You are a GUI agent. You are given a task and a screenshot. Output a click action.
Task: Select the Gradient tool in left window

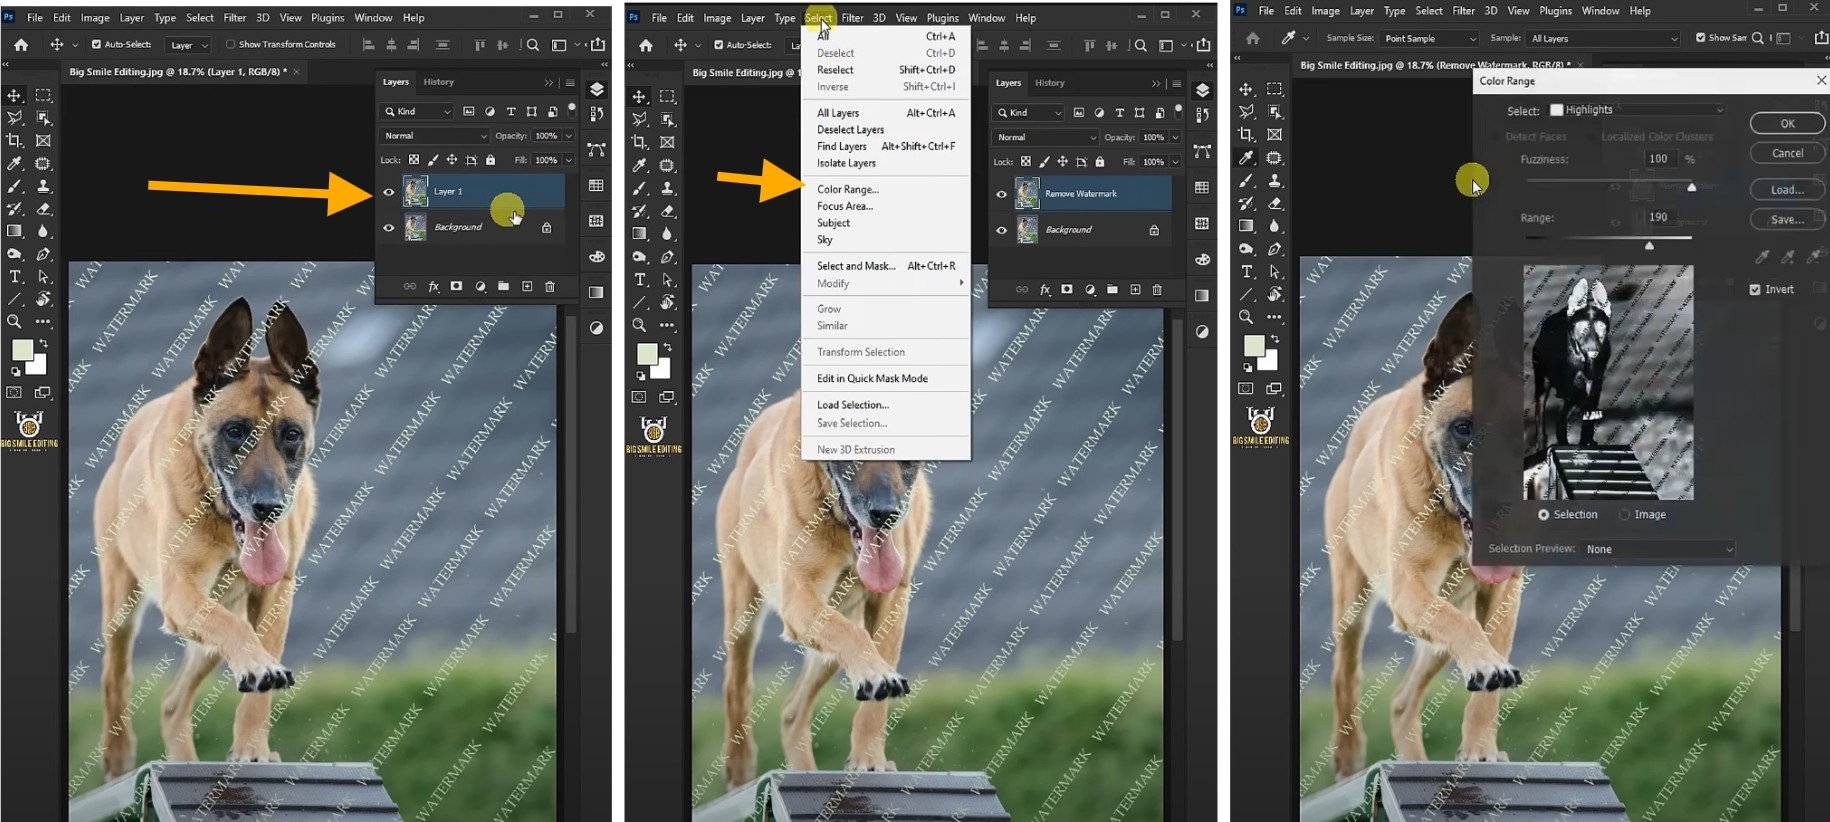pos(14,232)
